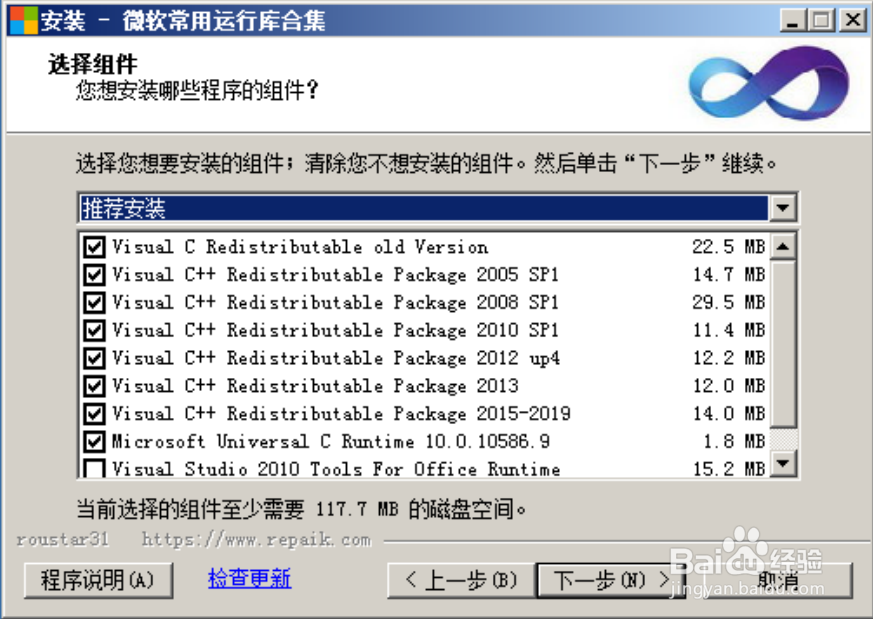The width and height of the screenshot is (873, 619).
Task: Click the component list scroll up arrow
Action: point(783,247)
